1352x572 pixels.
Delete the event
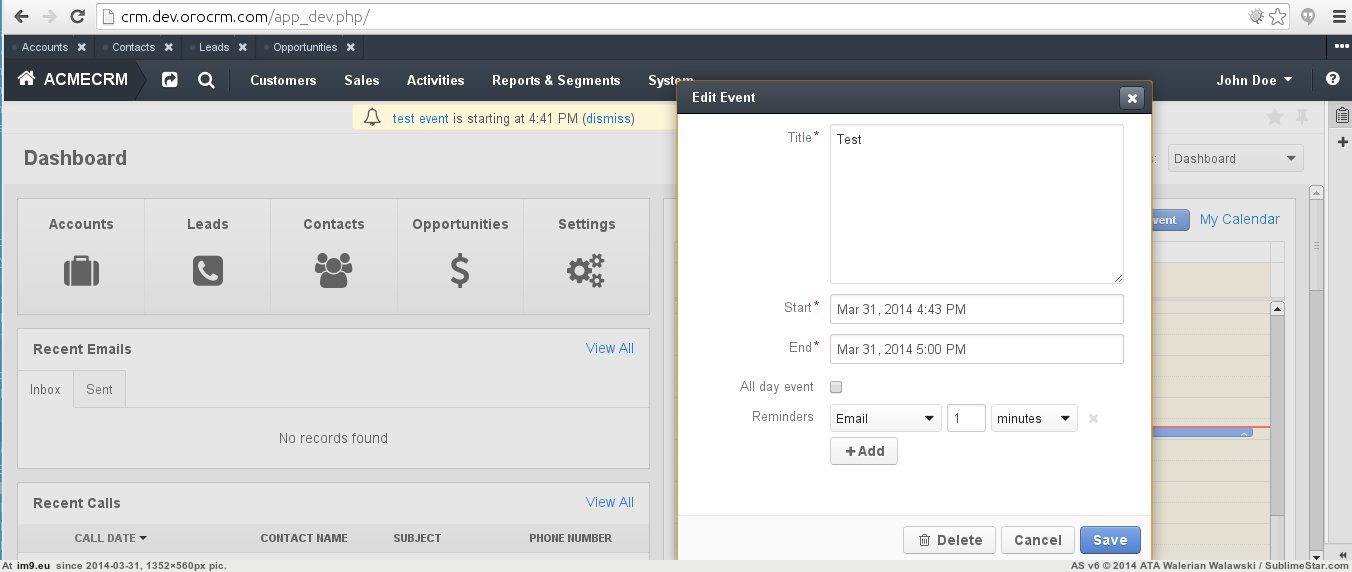pos(949,540)
